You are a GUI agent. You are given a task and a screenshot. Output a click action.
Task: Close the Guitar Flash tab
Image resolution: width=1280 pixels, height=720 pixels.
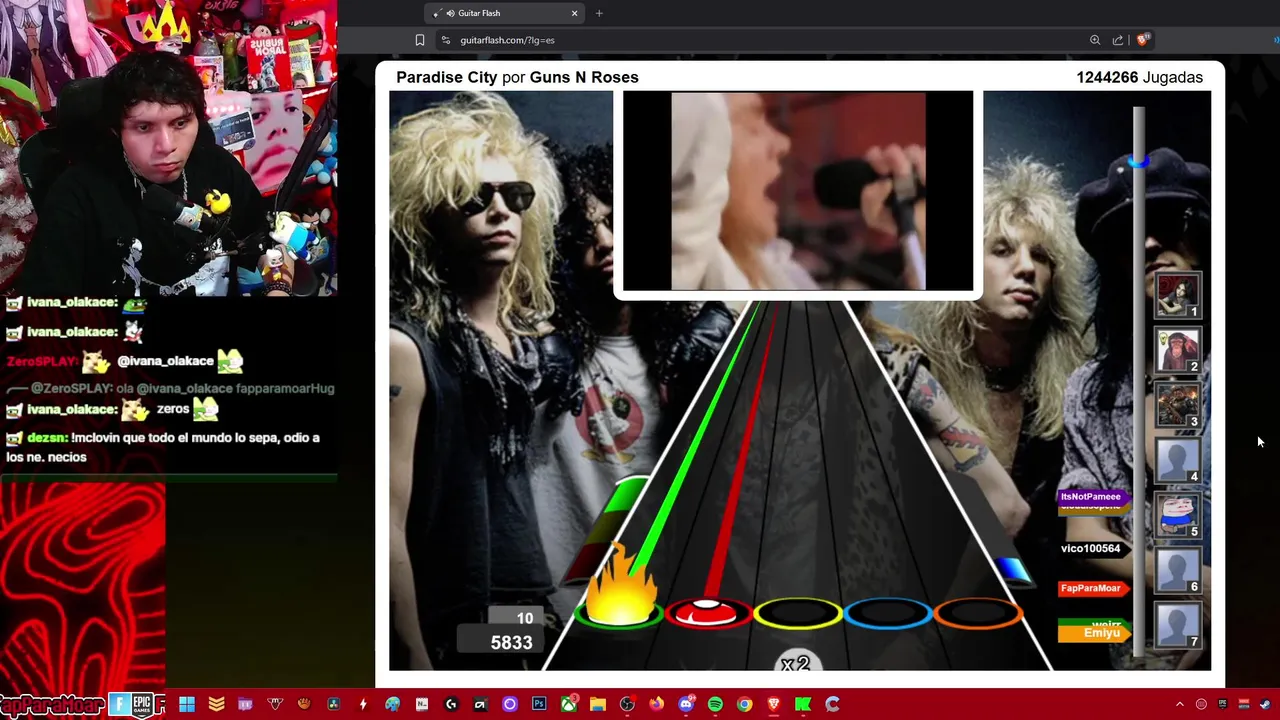pyautogui.click(x=574, y=13)
